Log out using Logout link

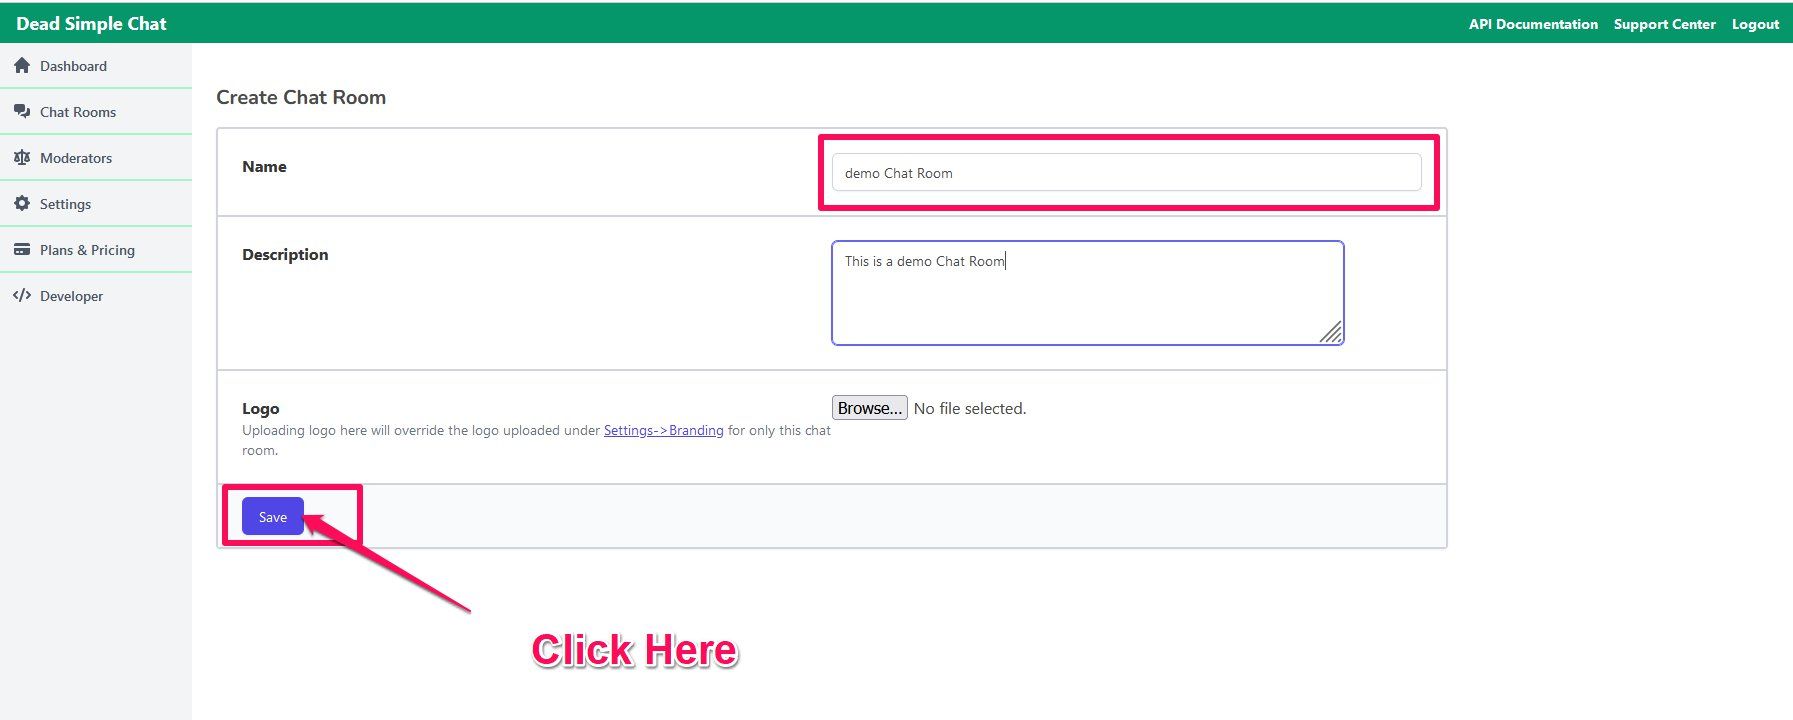pyautogui.click(x=1755, y=24)
